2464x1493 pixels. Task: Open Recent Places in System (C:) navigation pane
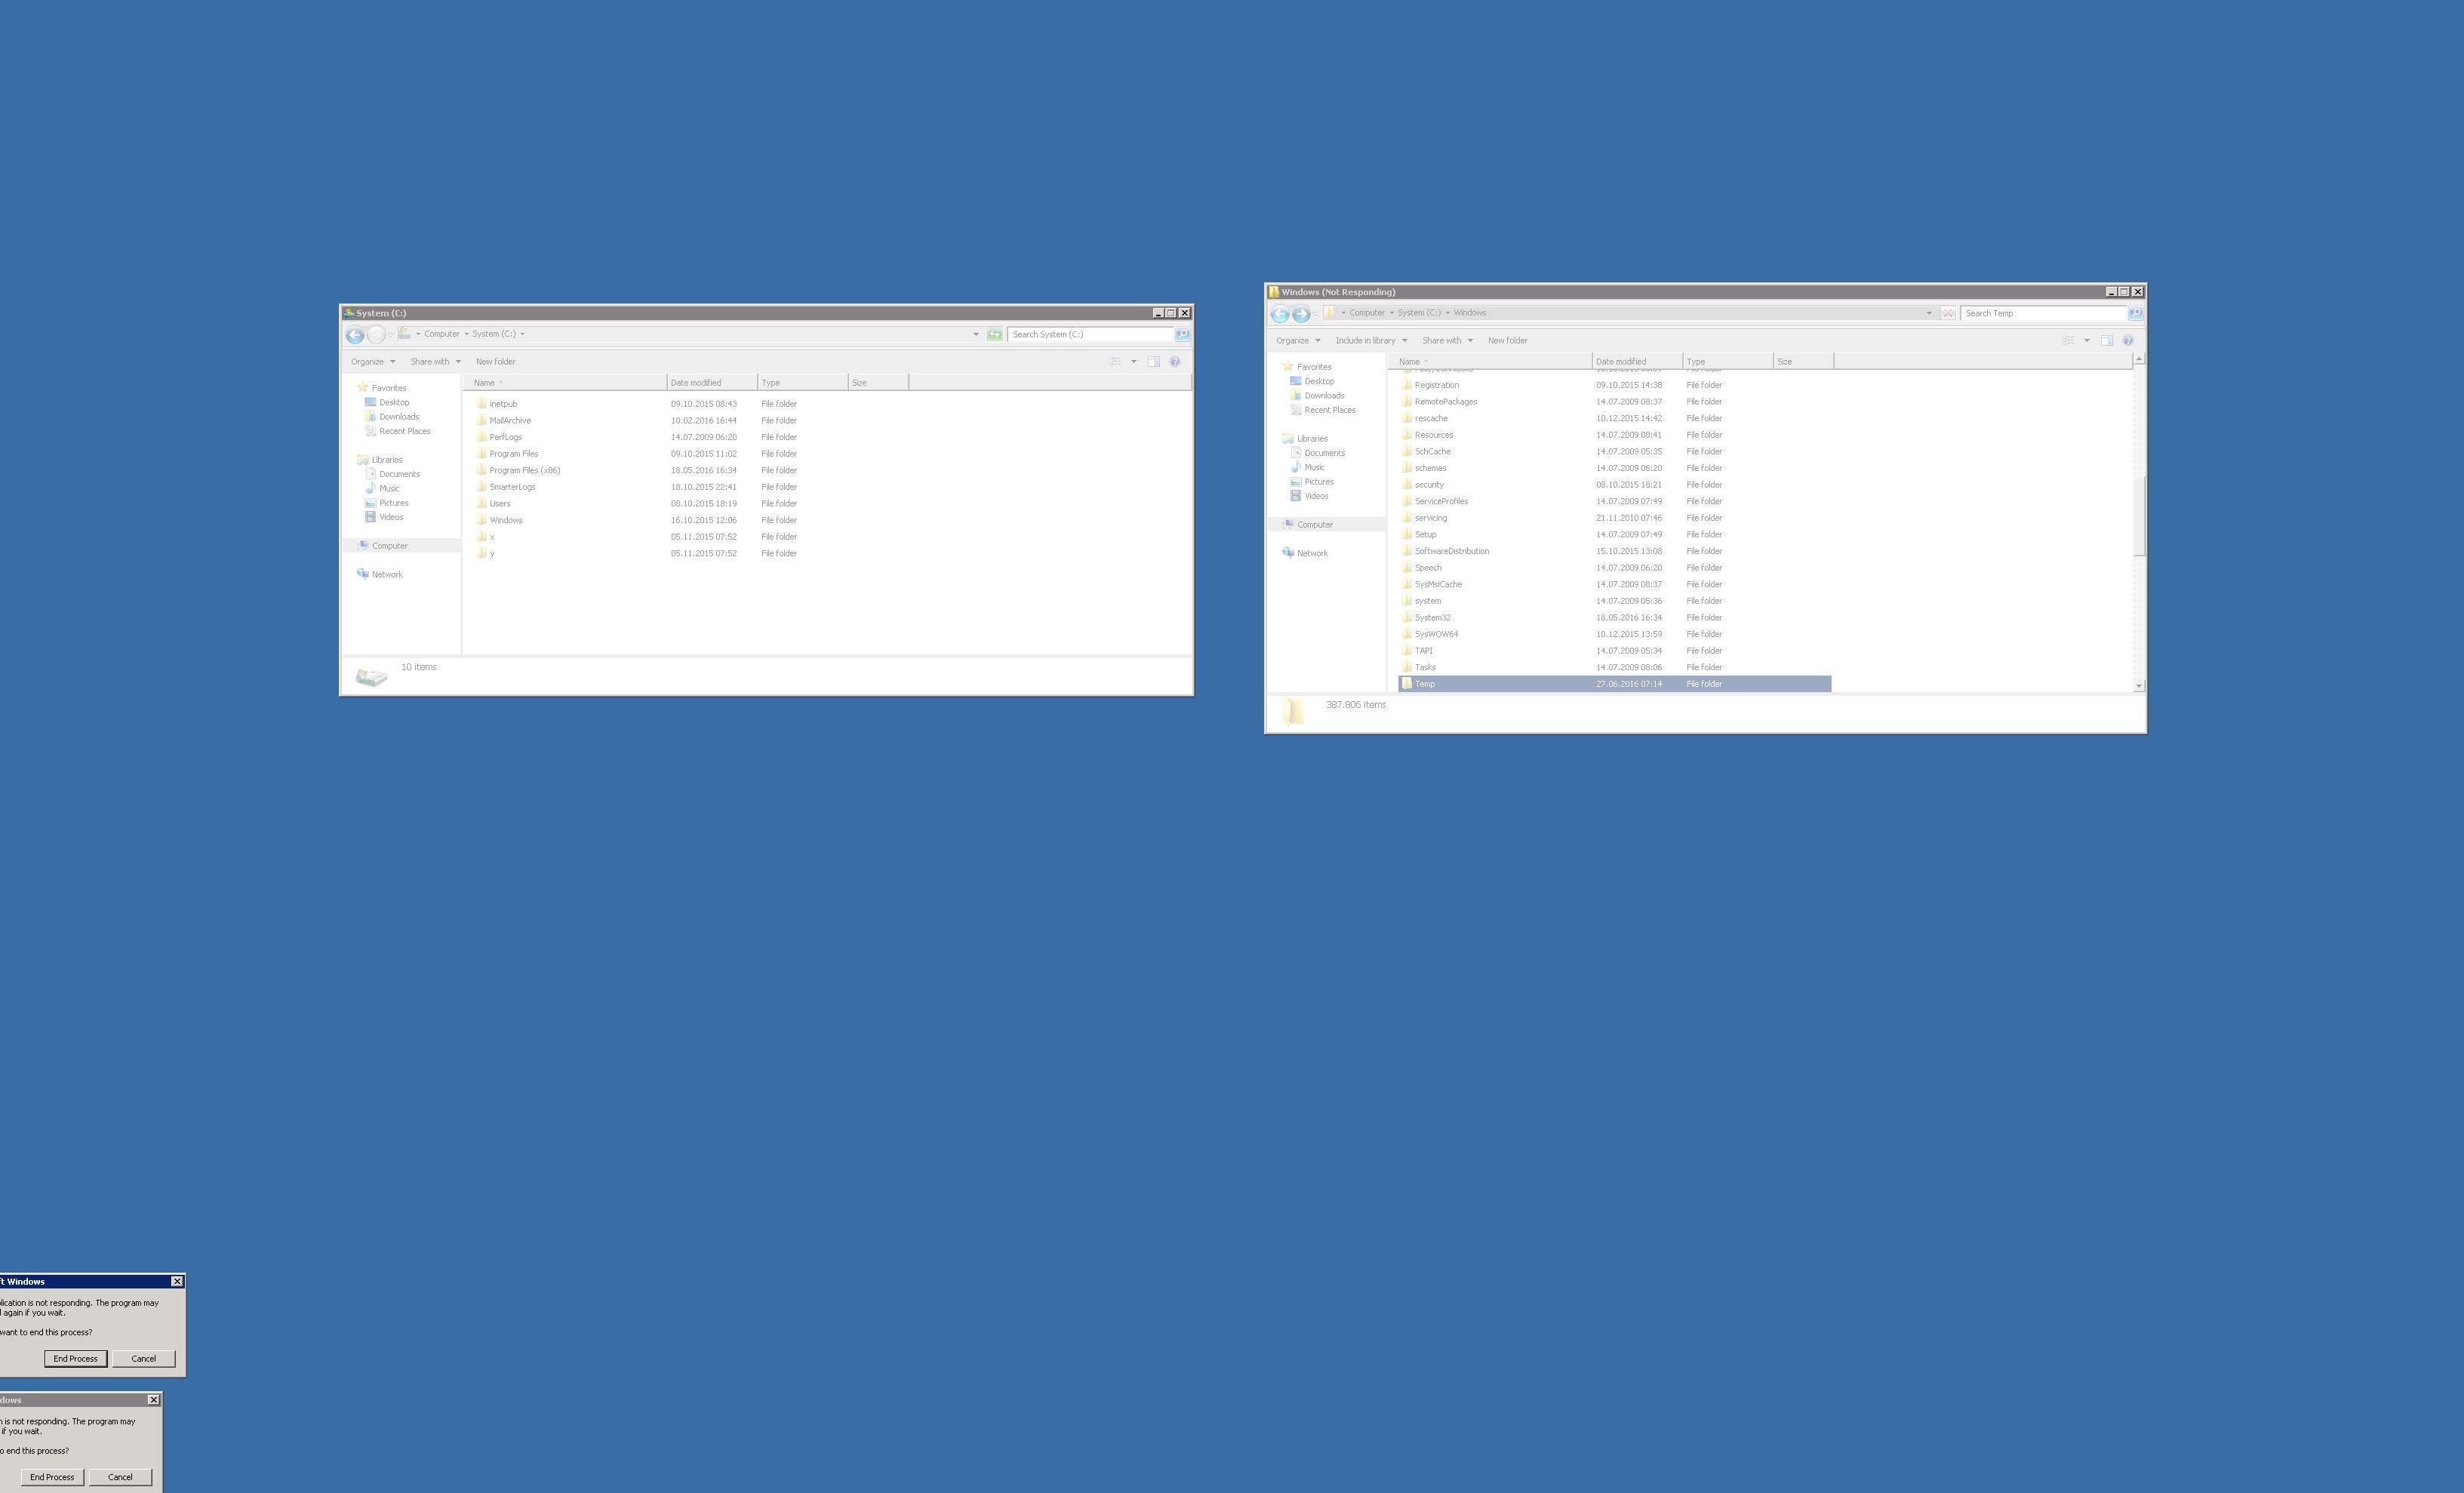coord(404,432)
